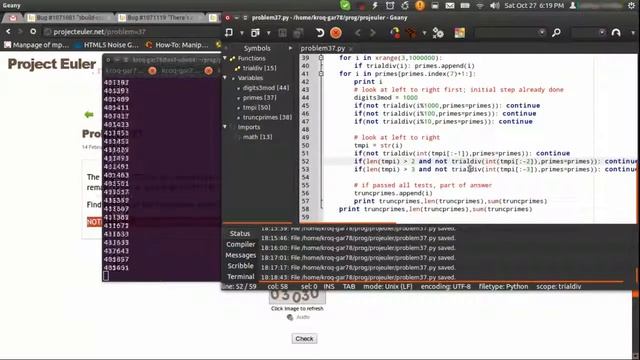
Task: Open the Compiler message tab
Action: pyautogui.click(x=240, y=244)
